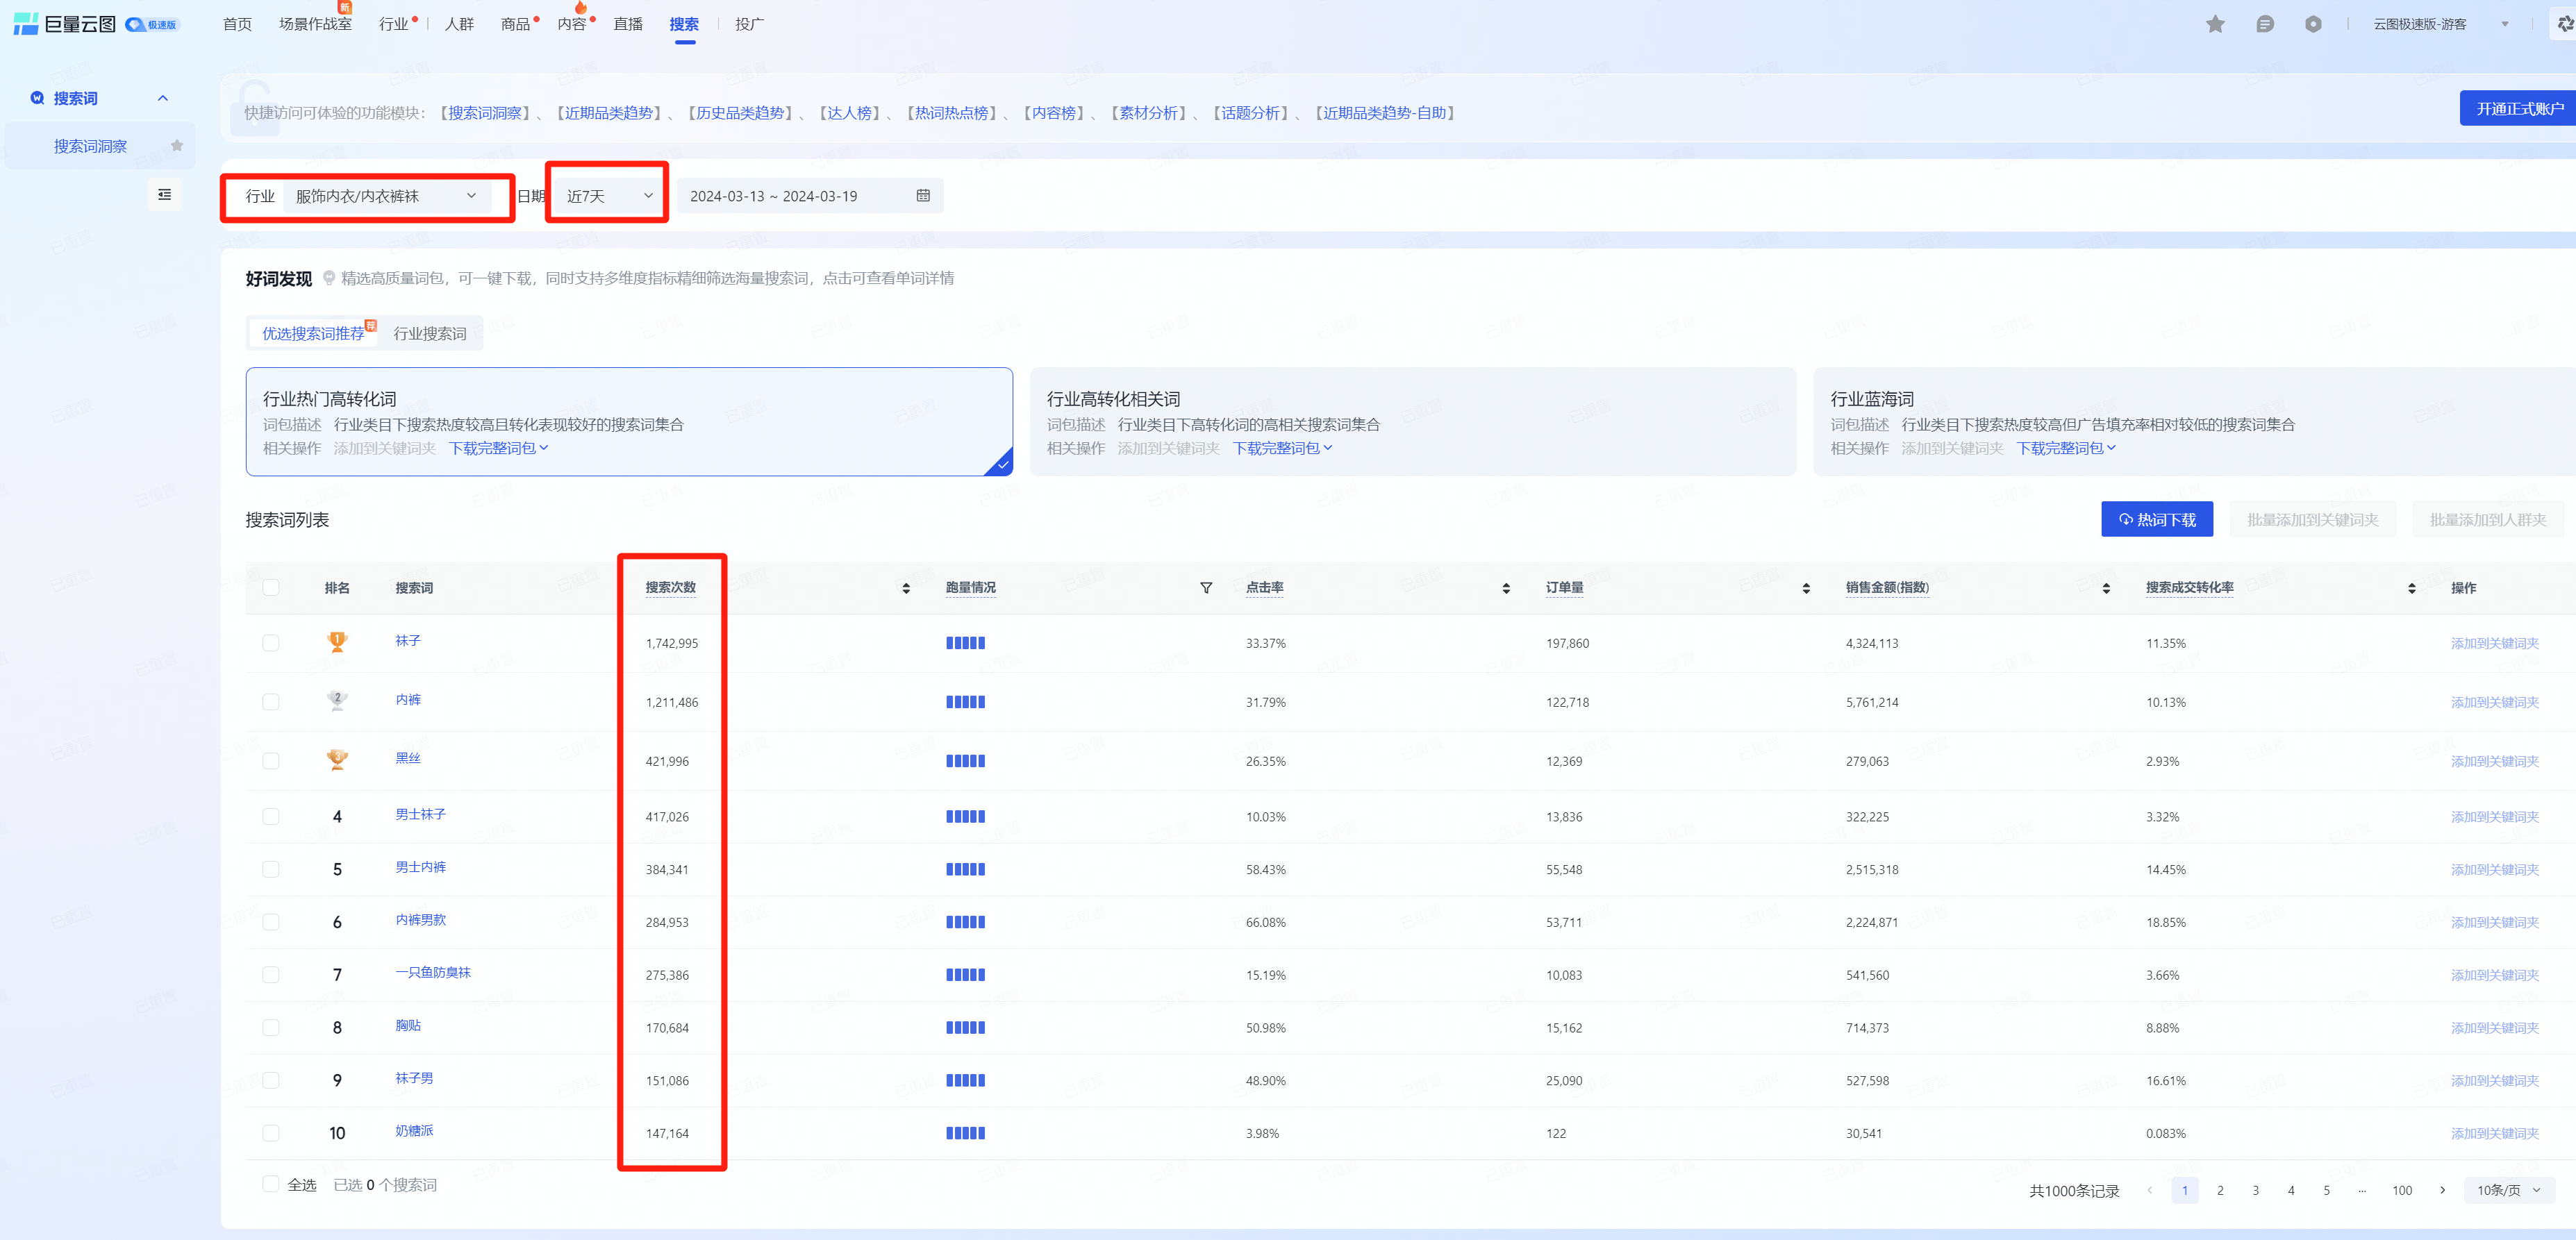Open the 首页 top navigation tab
Viewport: 2576px width, 1240px height.
pyautogui.click(x=237, y=24)
